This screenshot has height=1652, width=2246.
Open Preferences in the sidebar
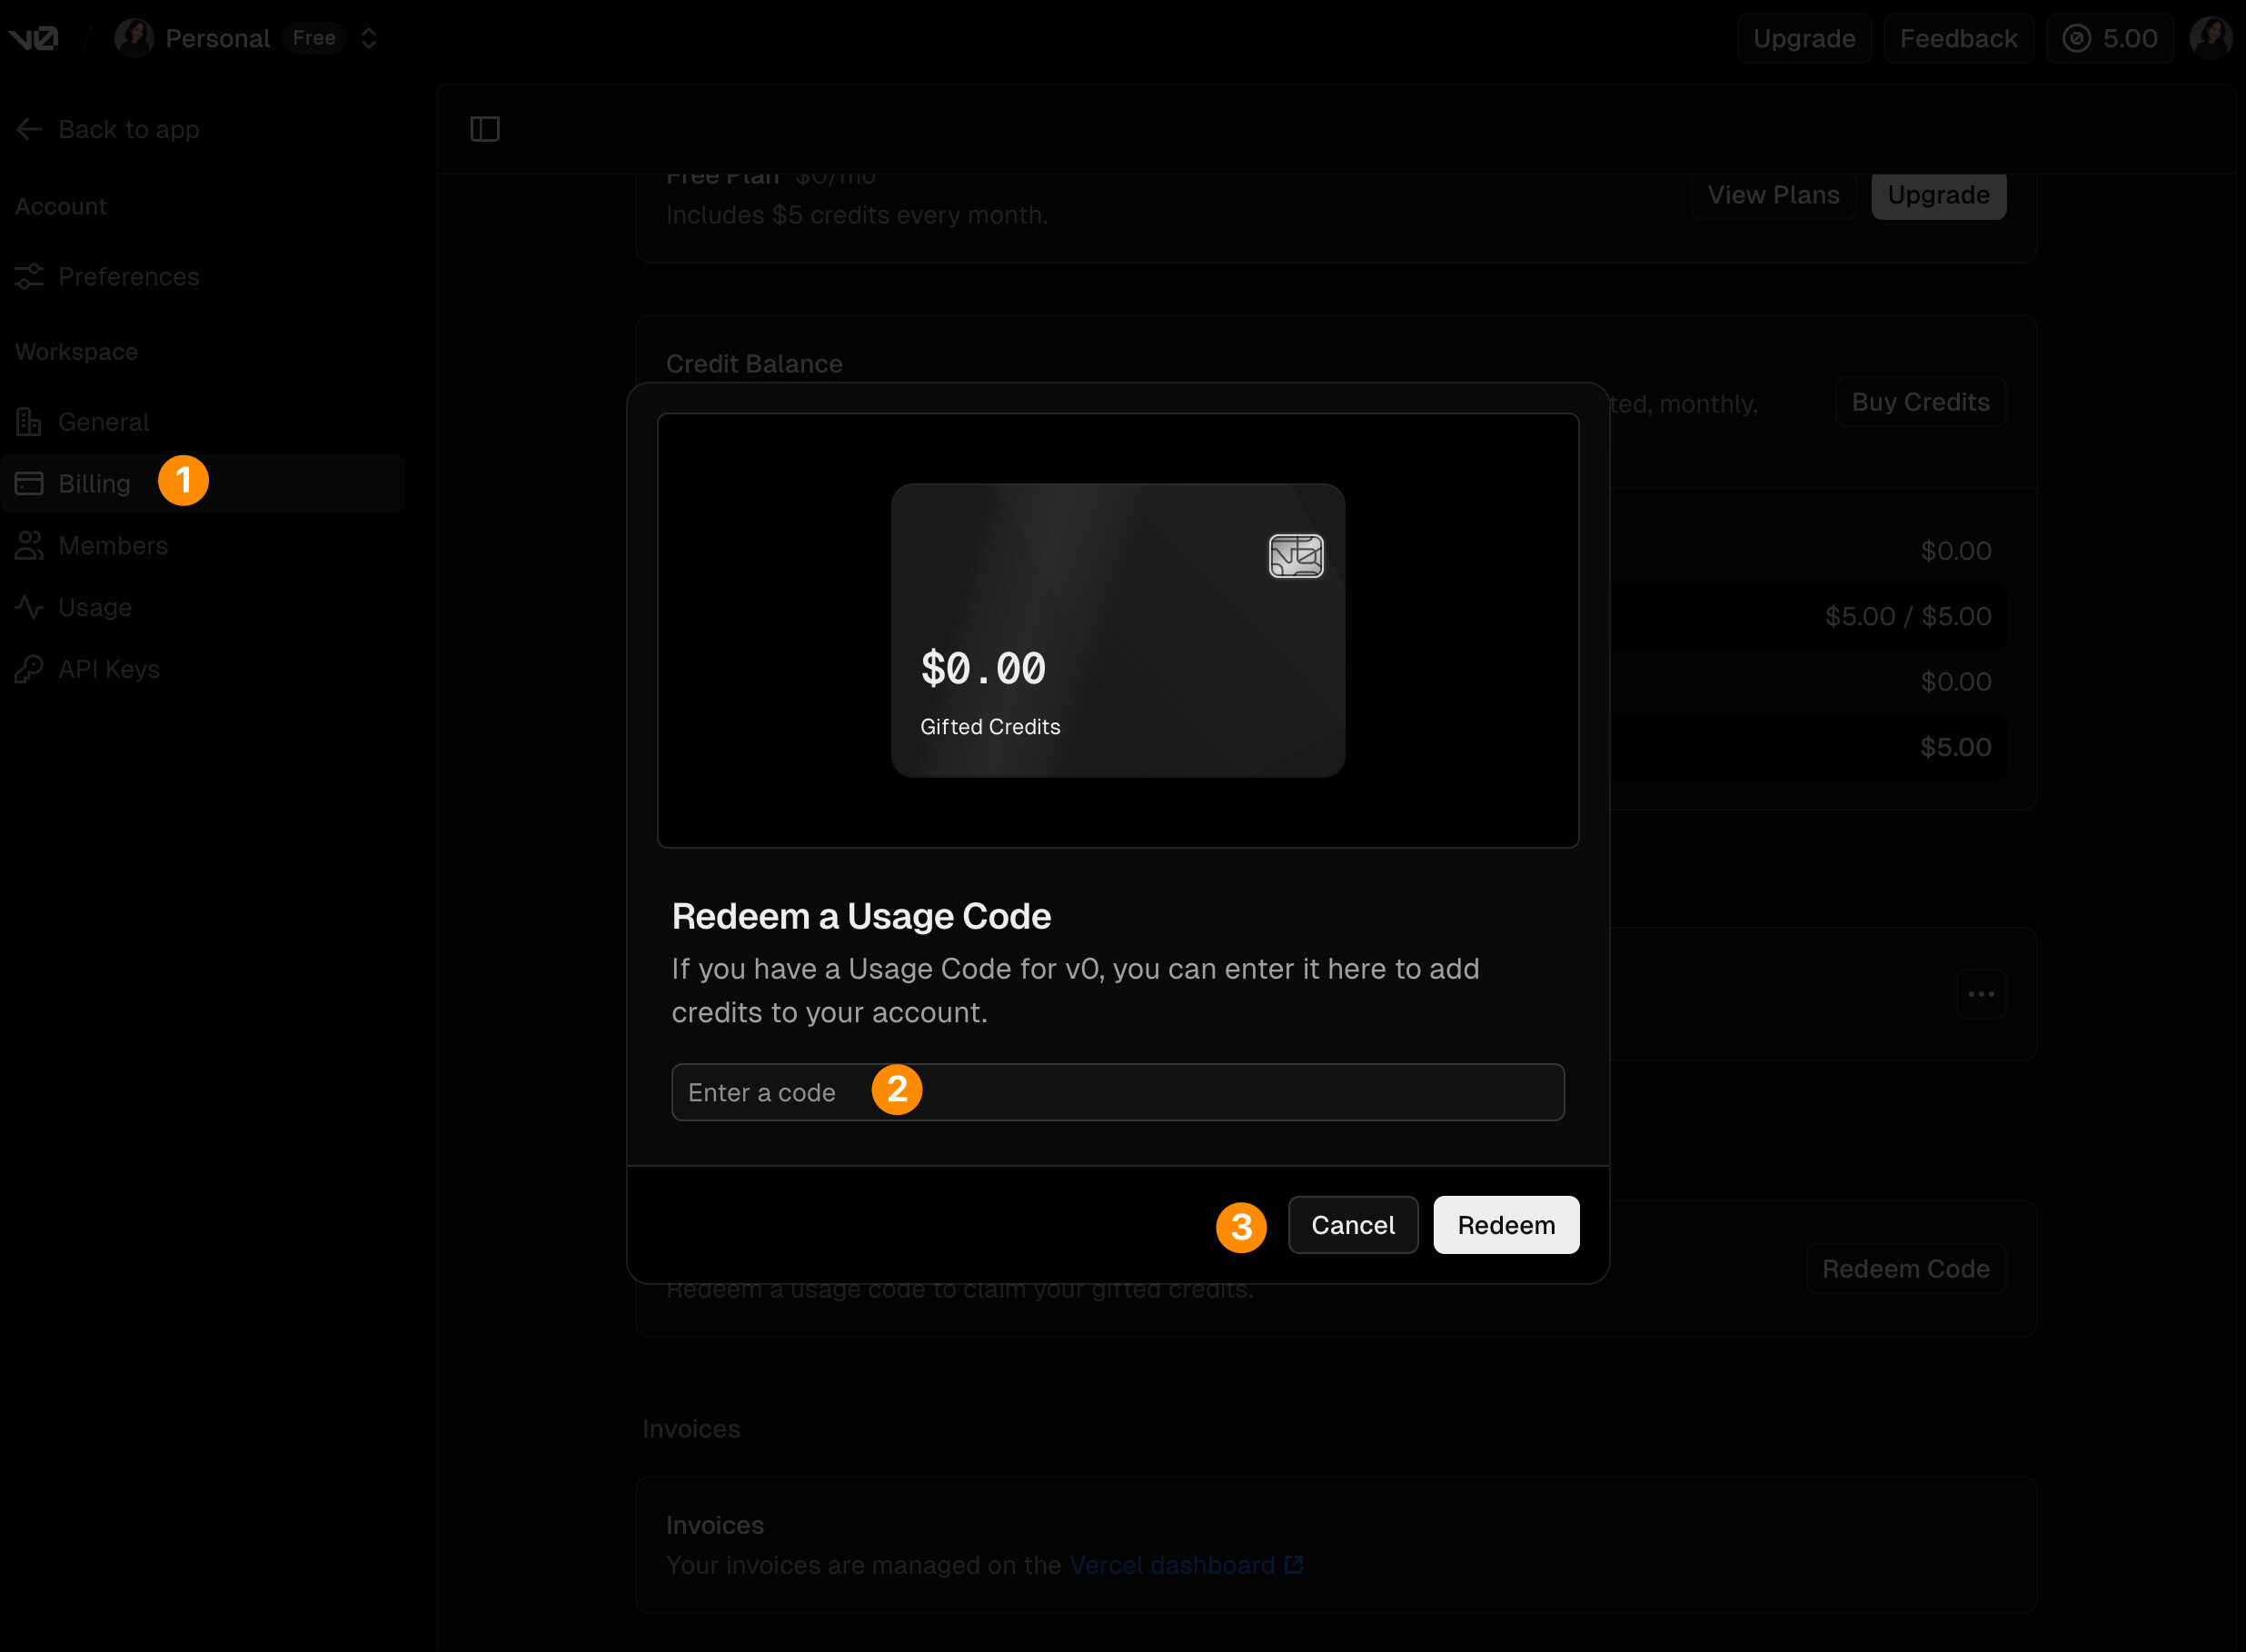click(x=128, y=276)
